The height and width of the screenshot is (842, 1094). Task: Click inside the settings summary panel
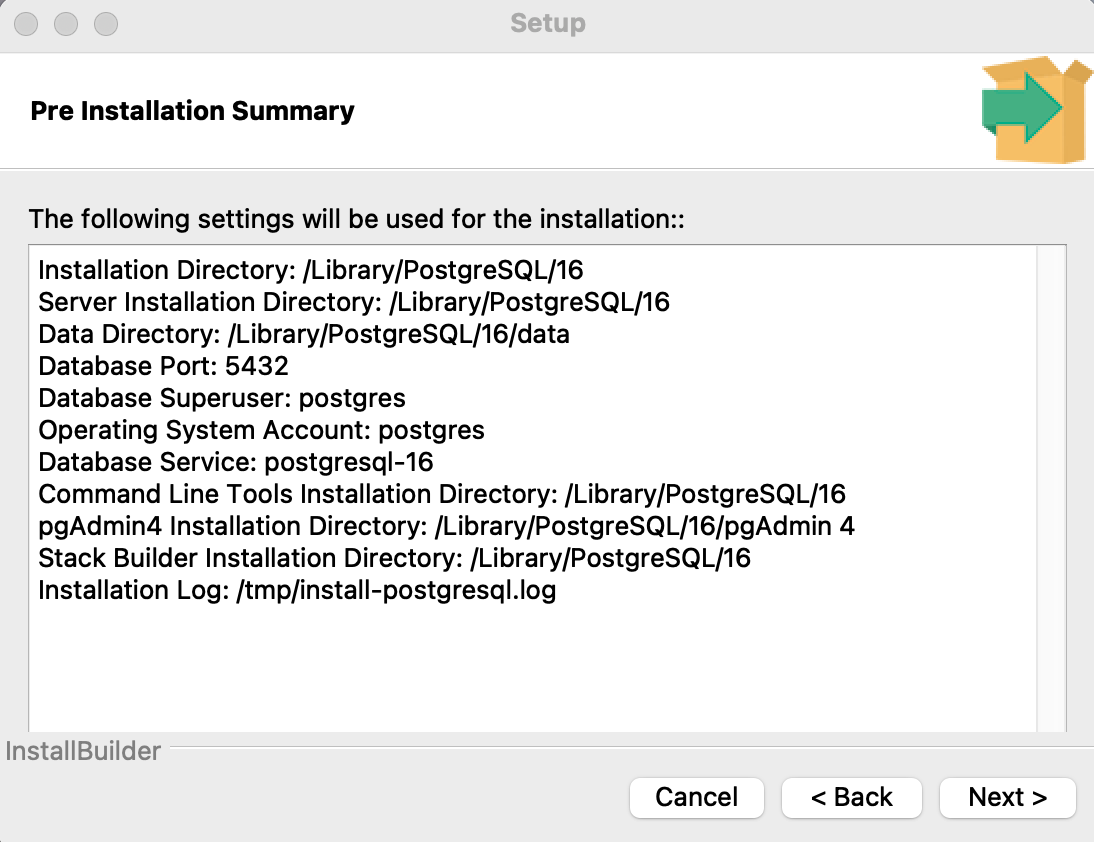547,660
